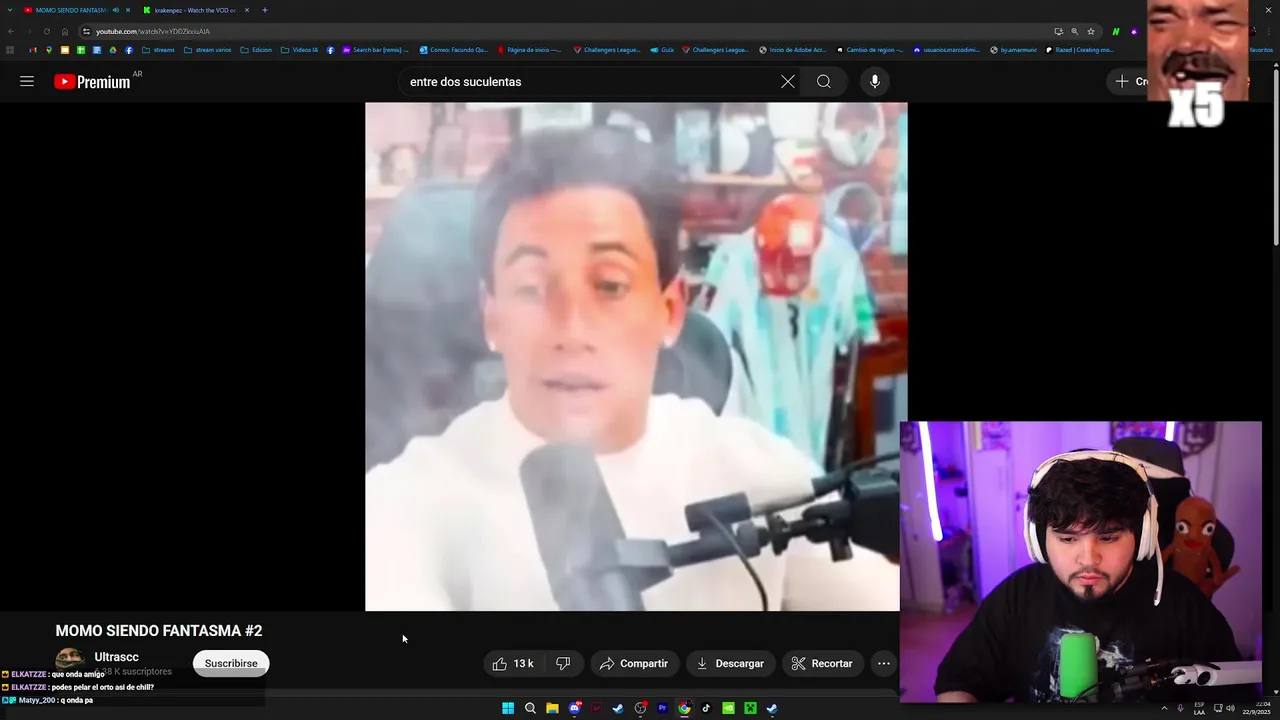
Task: Open the "stream varios" bookmark folder
Action: tap(208, 50)
